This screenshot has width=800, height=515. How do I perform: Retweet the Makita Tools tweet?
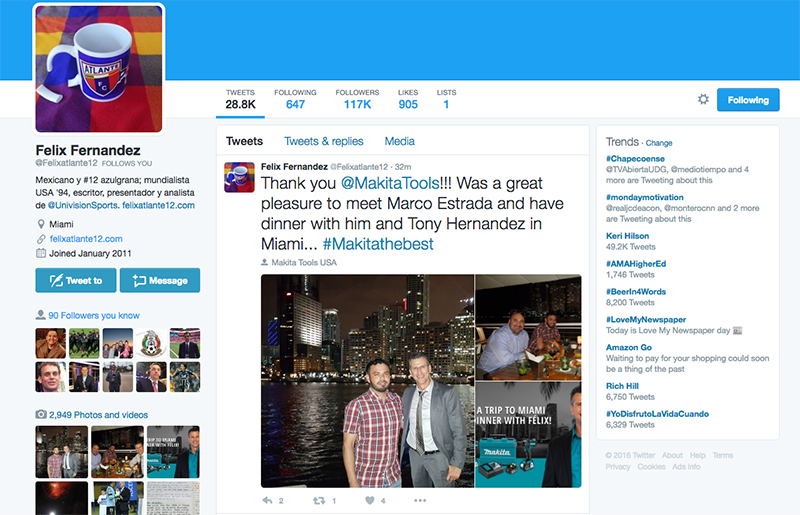(x=319, y=501)
